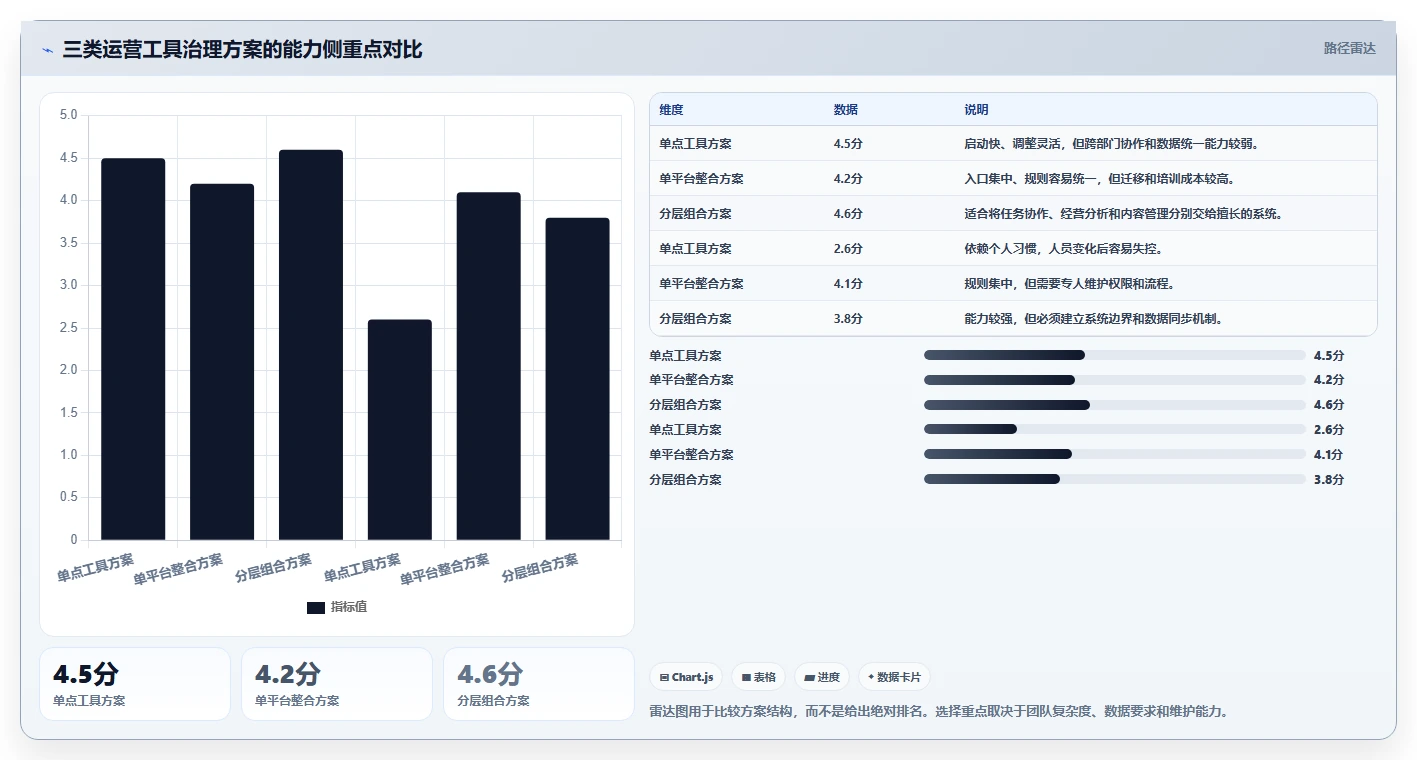Screen dimensions: 1417x760
Task: Click the 单点工具方案 progress bar showing 4.5分
Action: point(1114,355)
